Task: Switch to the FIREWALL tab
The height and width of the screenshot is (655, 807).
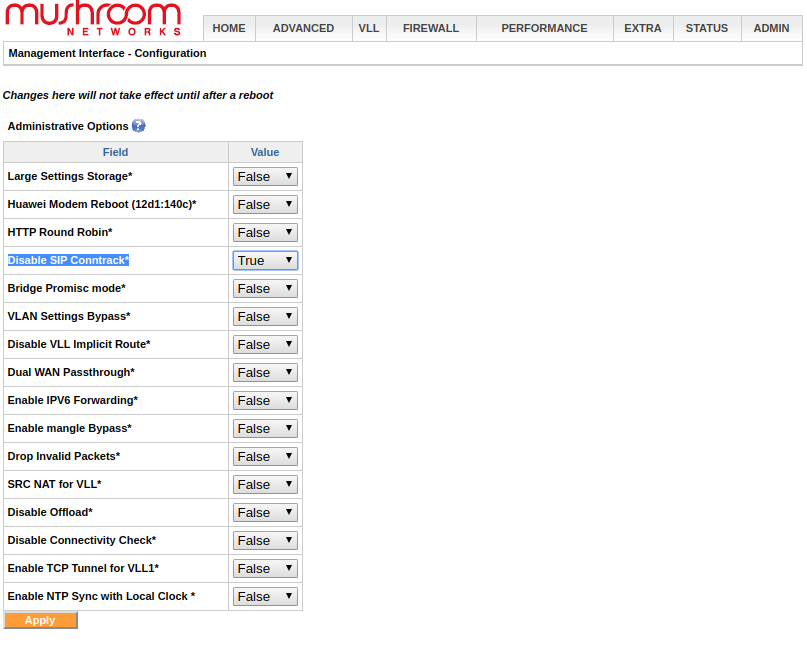Action: click(x=431, y=28)
